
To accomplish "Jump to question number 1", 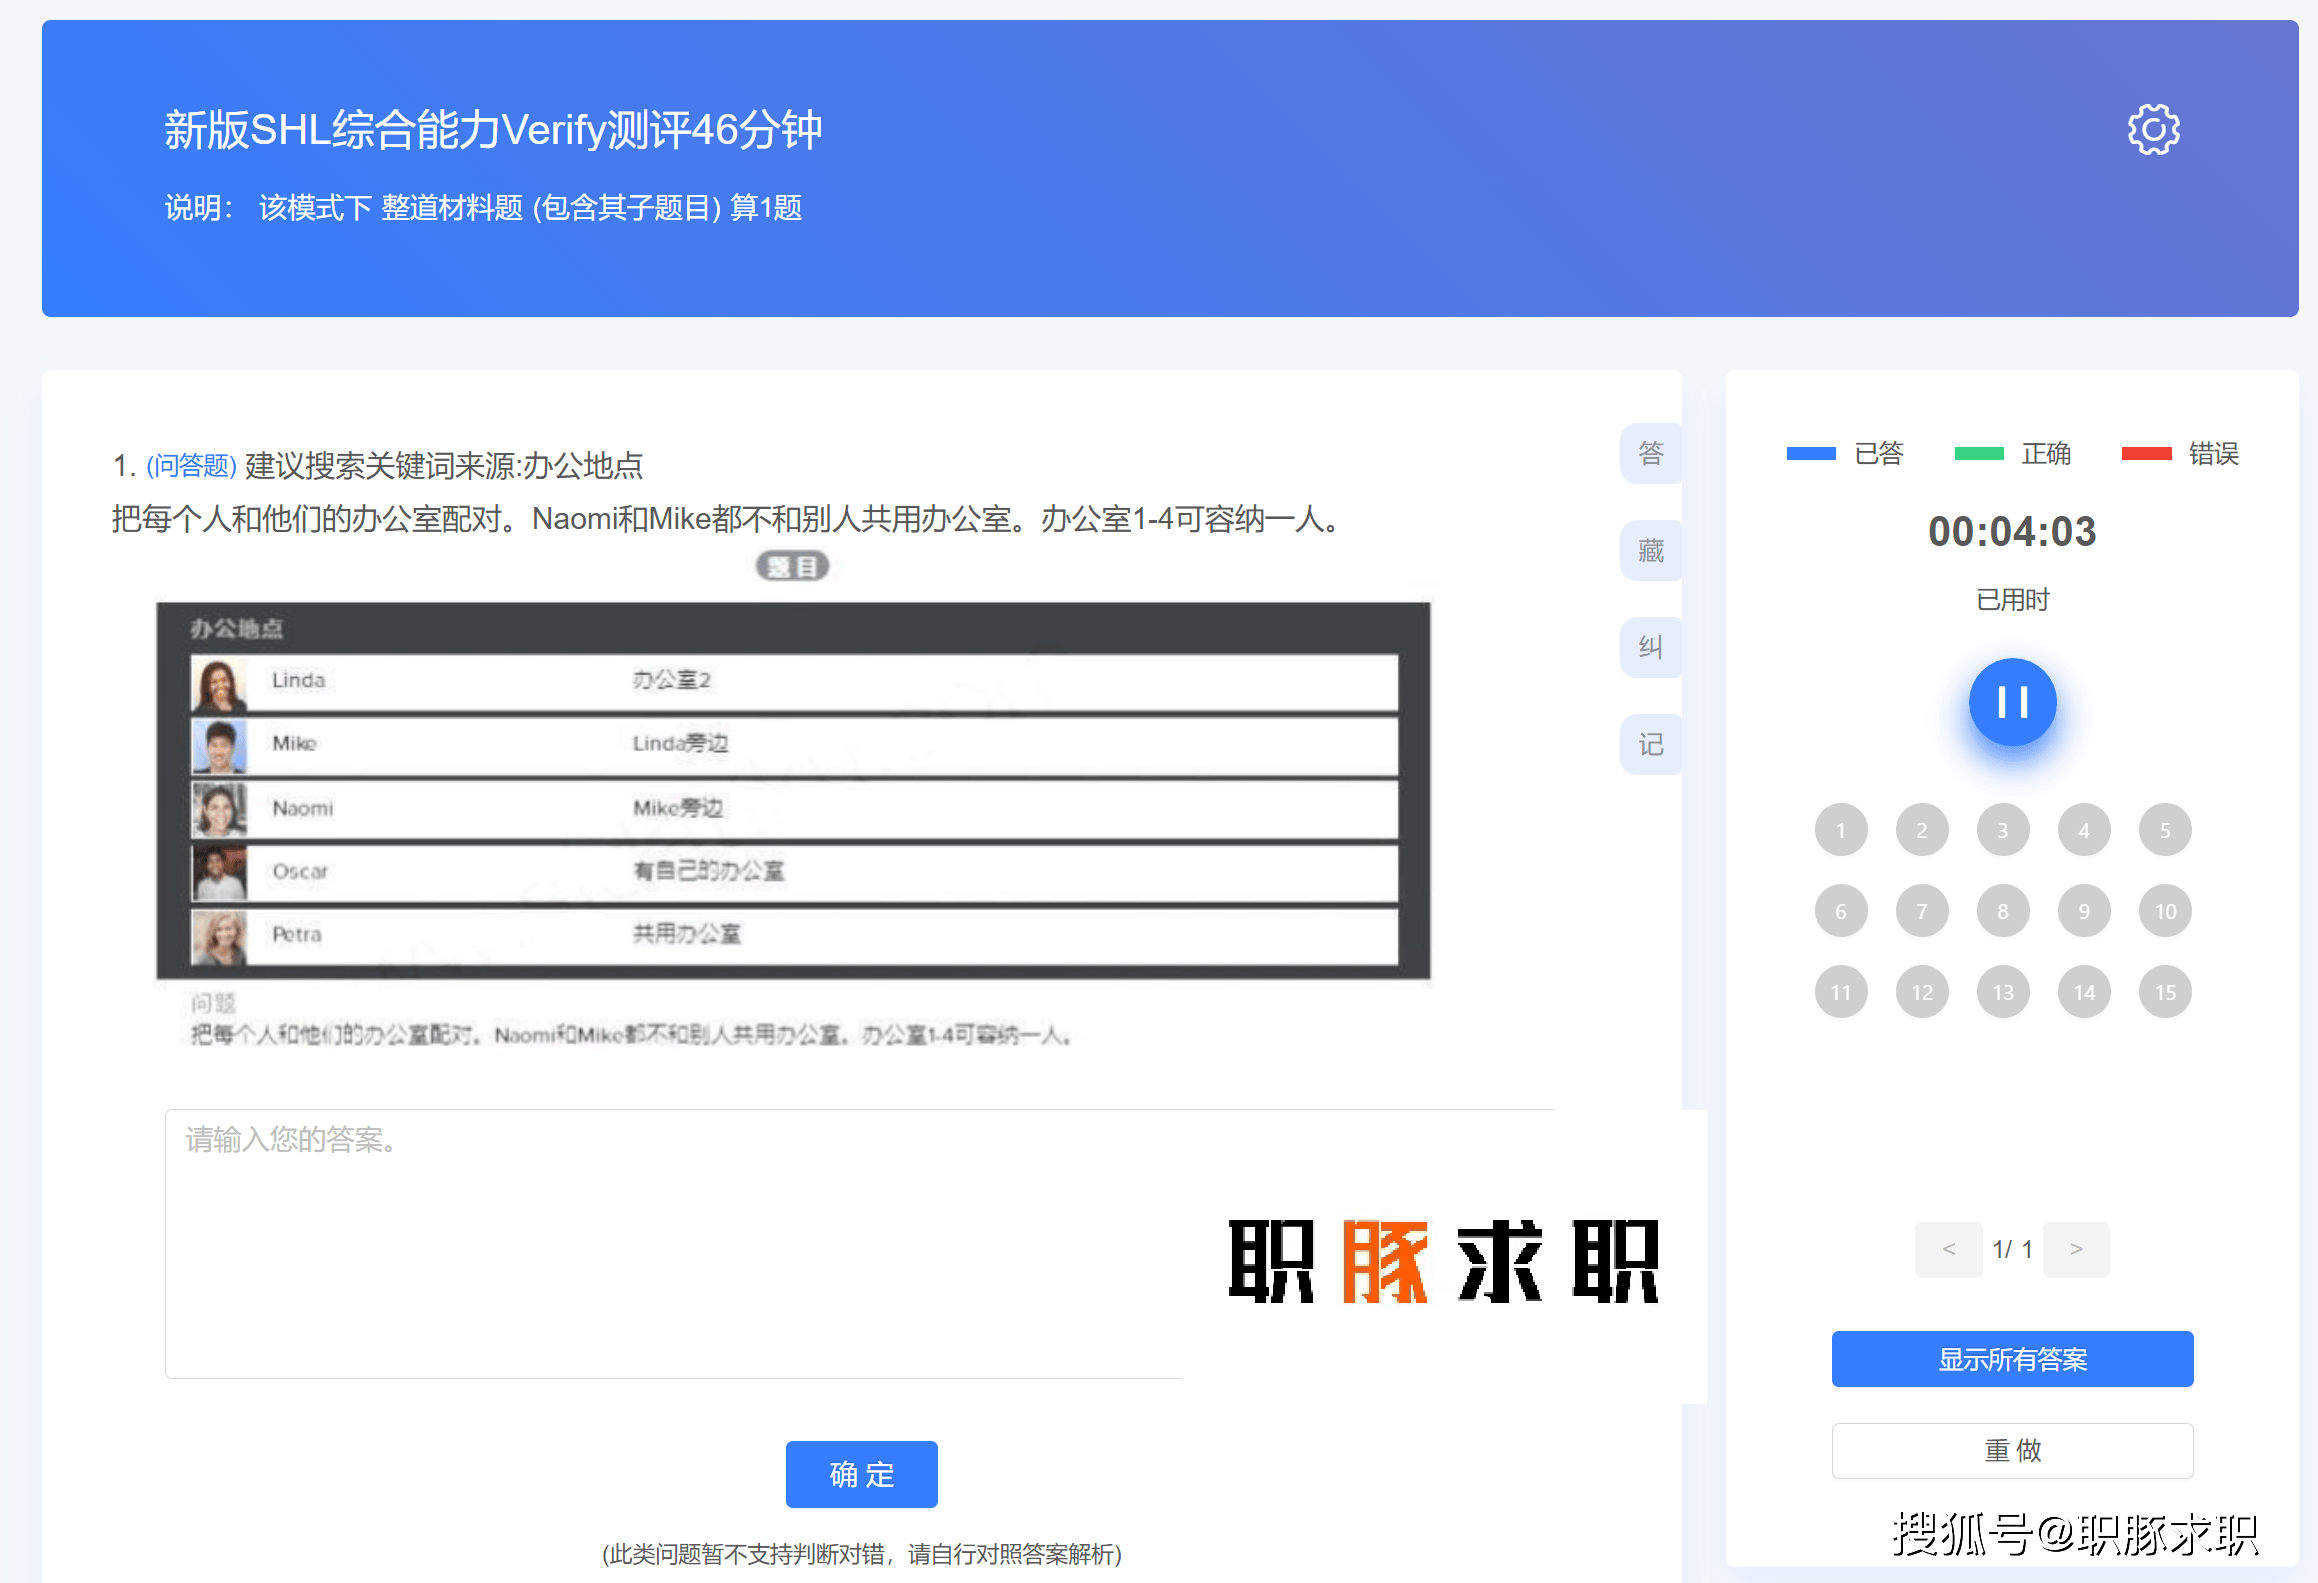I will tap(1840, 830).
